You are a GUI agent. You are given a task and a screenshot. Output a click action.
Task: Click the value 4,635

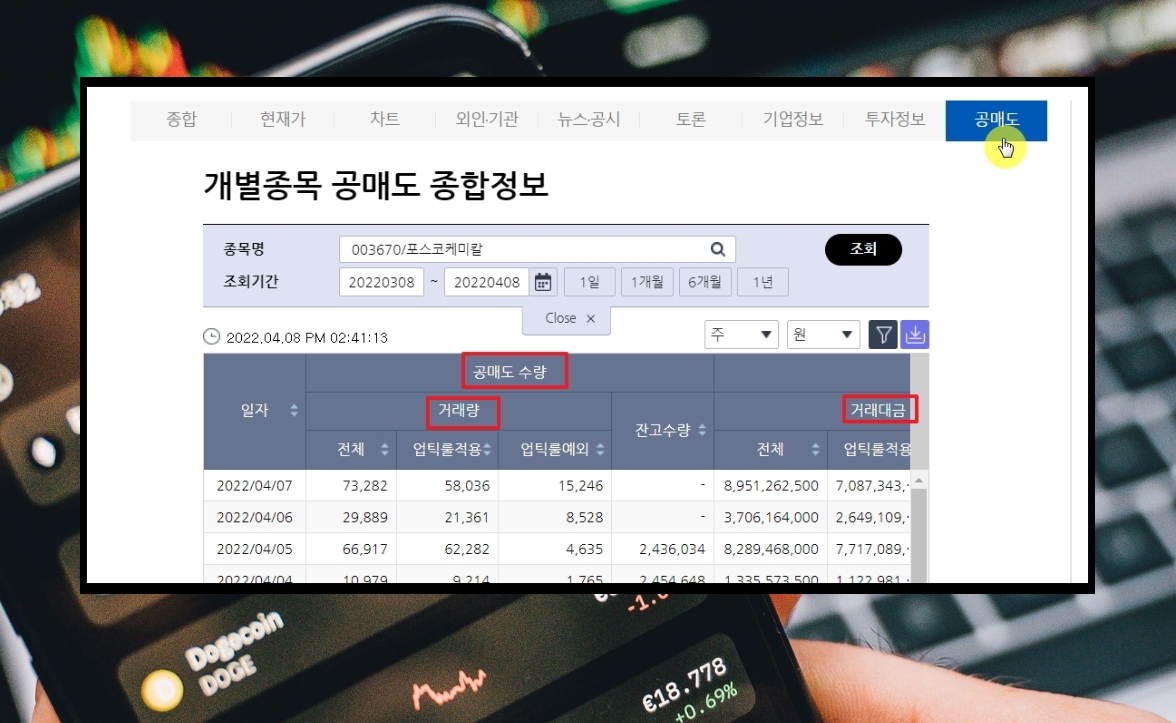click(x=584, y=549)
